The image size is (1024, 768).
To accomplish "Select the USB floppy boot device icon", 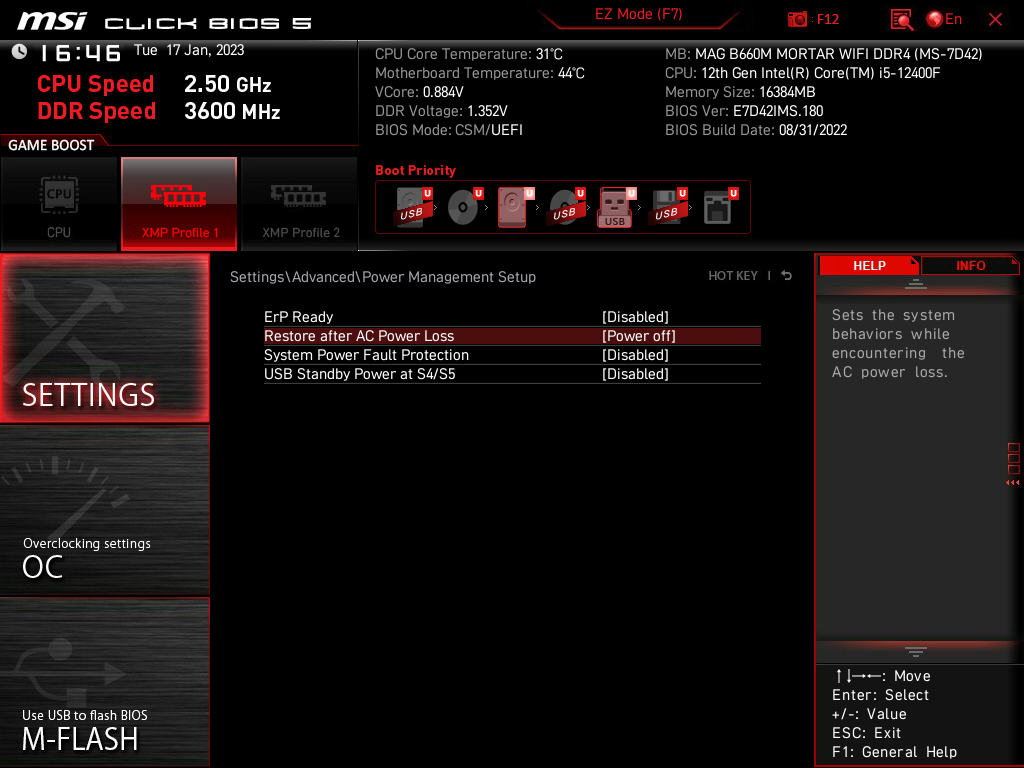I will [668, 207].
